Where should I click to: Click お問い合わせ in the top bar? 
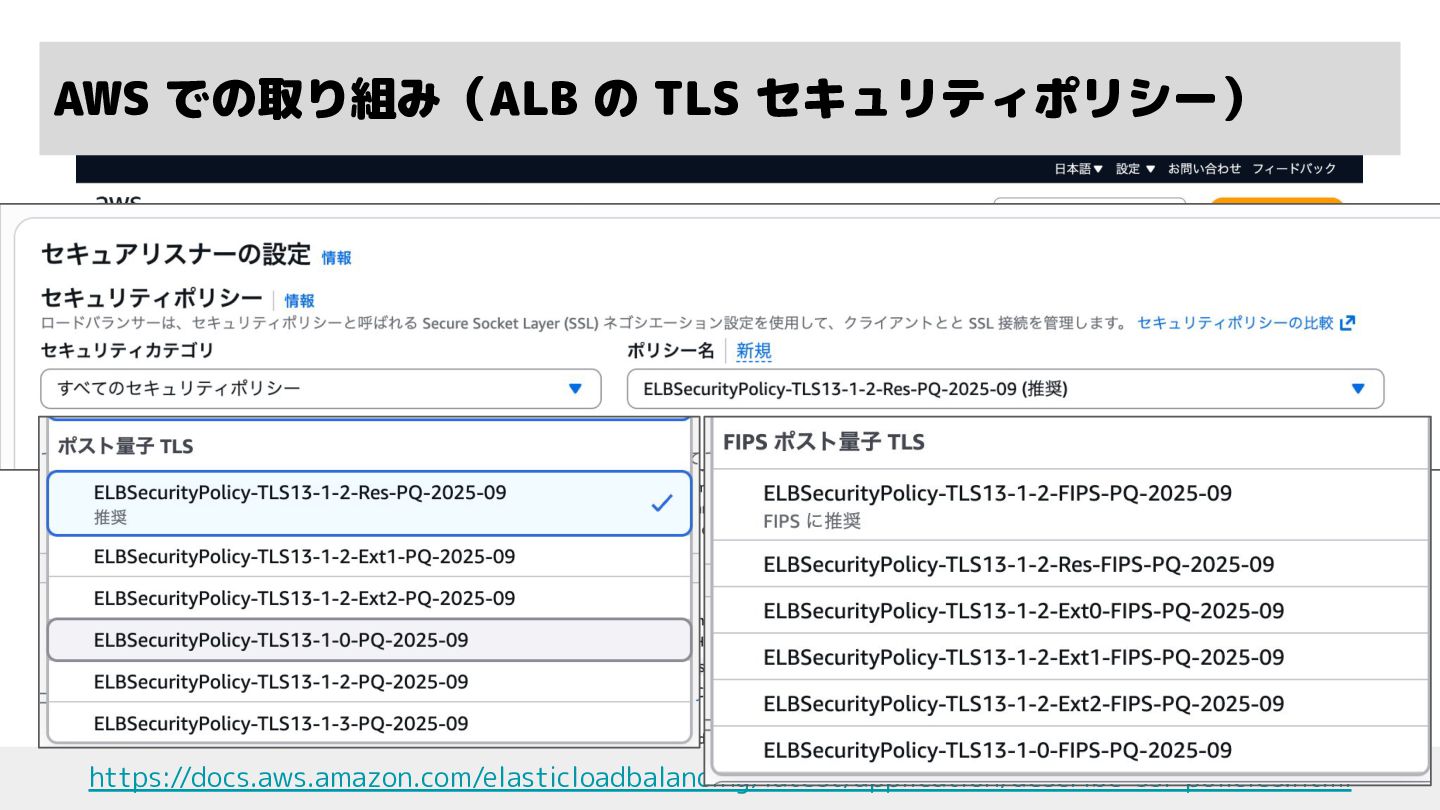pyautogui.click(x=1204, y=169)
